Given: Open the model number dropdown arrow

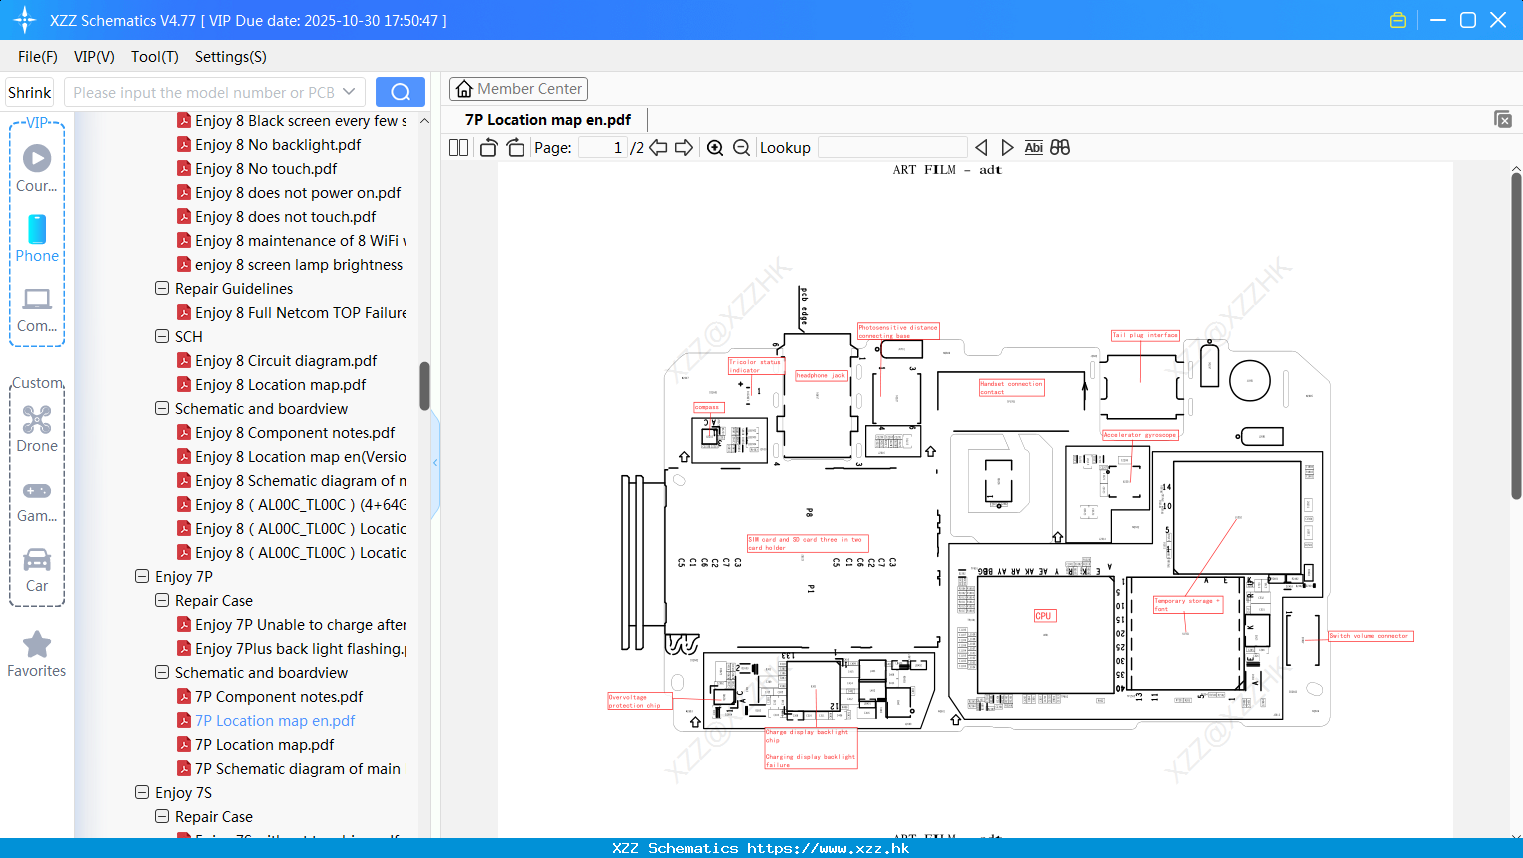Looking at the screenshot, I should (349, 92).
